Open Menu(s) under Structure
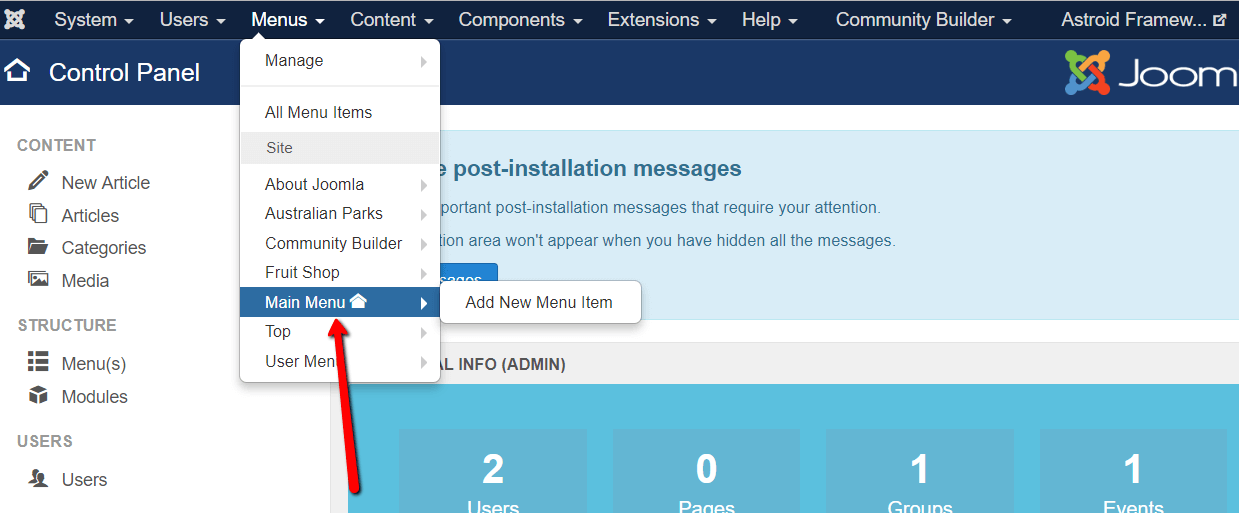The image size is (1239, 513). [x=94, y=363]
